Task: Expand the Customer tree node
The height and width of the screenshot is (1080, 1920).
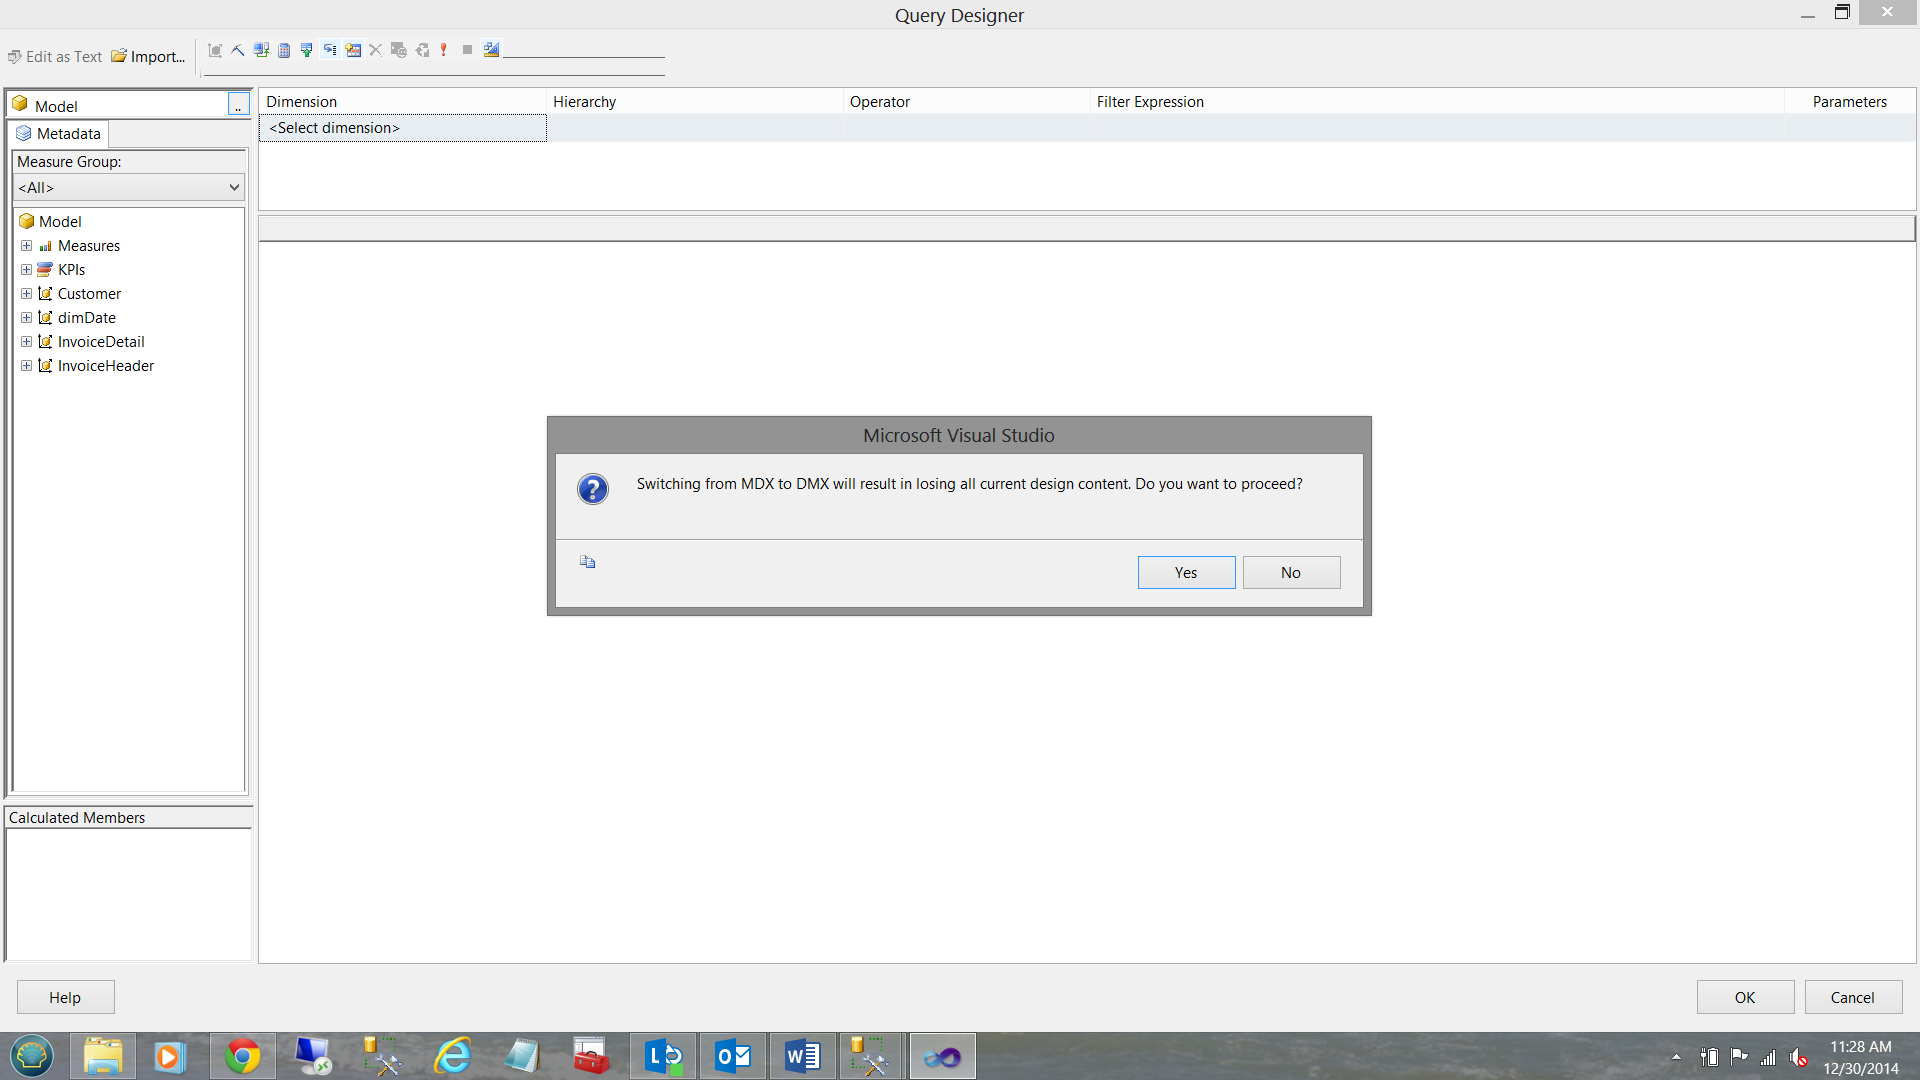Action: 26,294
